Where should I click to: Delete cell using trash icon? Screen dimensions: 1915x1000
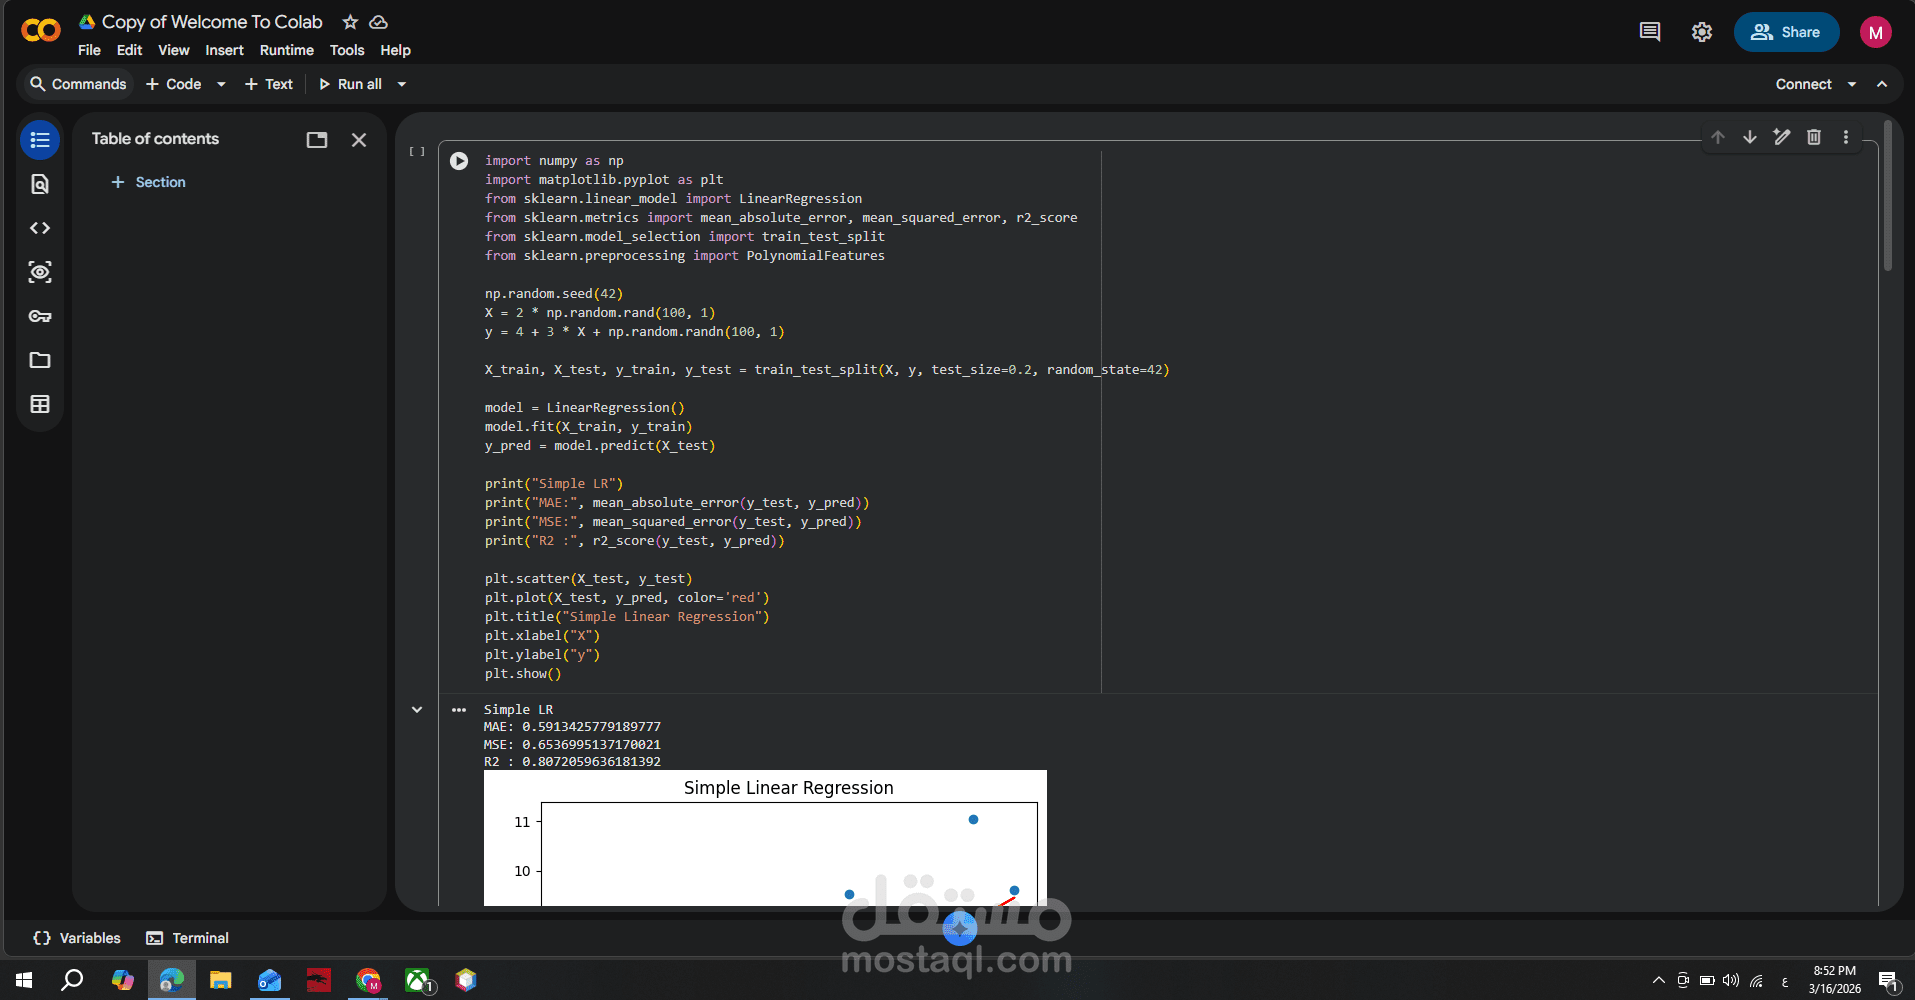tap(1814, 137)
